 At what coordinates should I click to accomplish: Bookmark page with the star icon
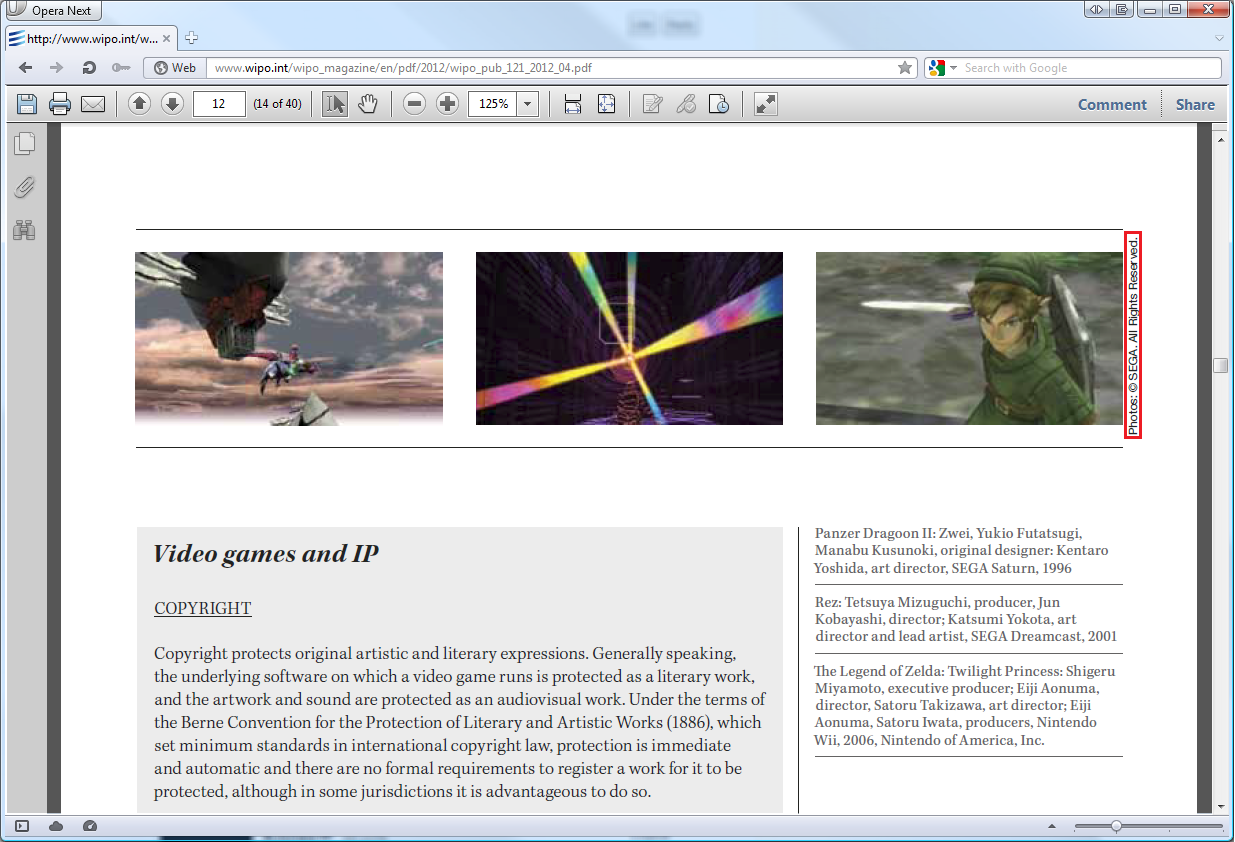(905, 68)
